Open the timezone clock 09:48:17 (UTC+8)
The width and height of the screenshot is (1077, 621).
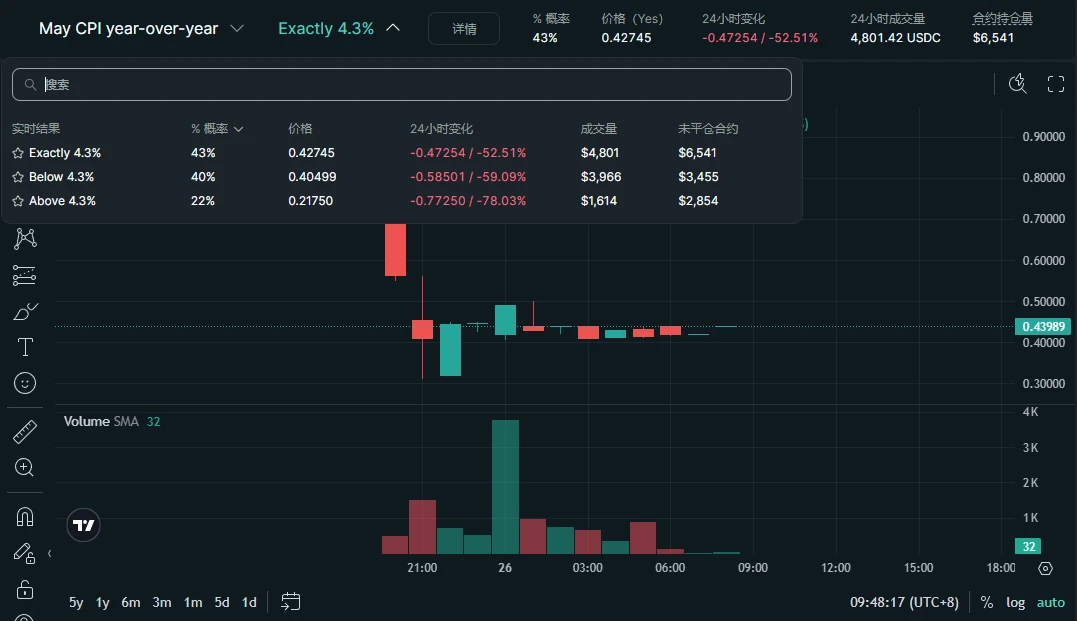(x=904, y=602)
